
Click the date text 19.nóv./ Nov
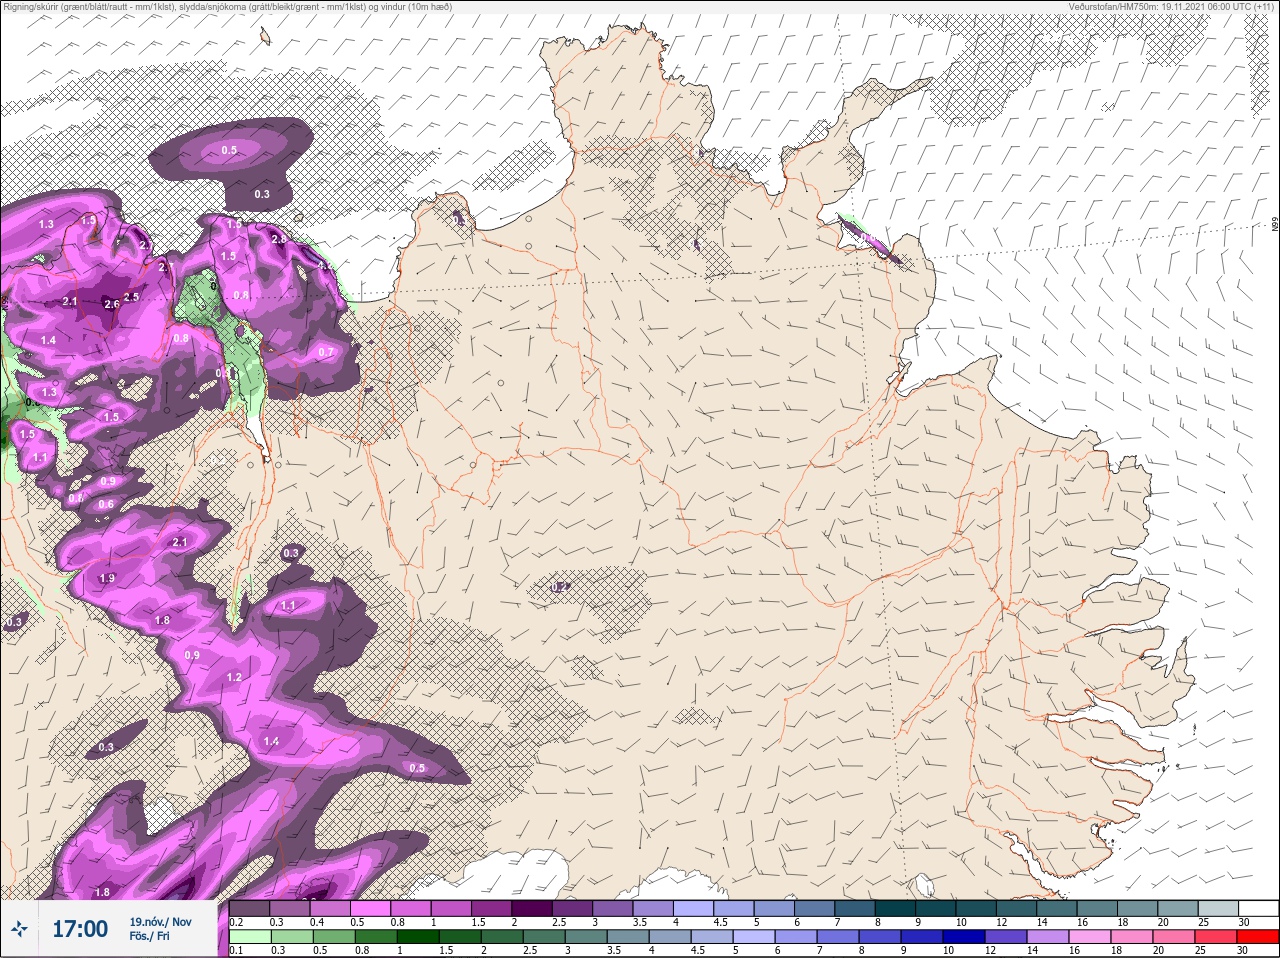click(161, 922)
